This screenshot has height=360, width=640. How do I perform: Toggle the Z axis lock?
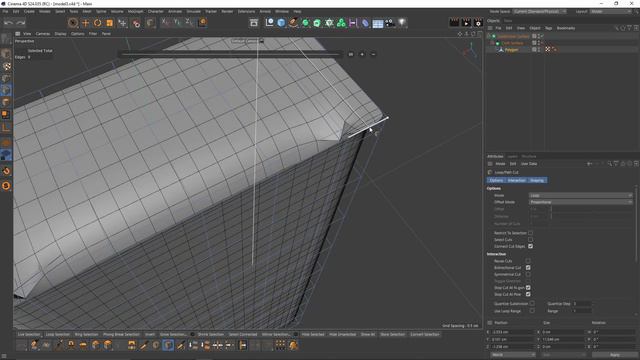point(188,22)
